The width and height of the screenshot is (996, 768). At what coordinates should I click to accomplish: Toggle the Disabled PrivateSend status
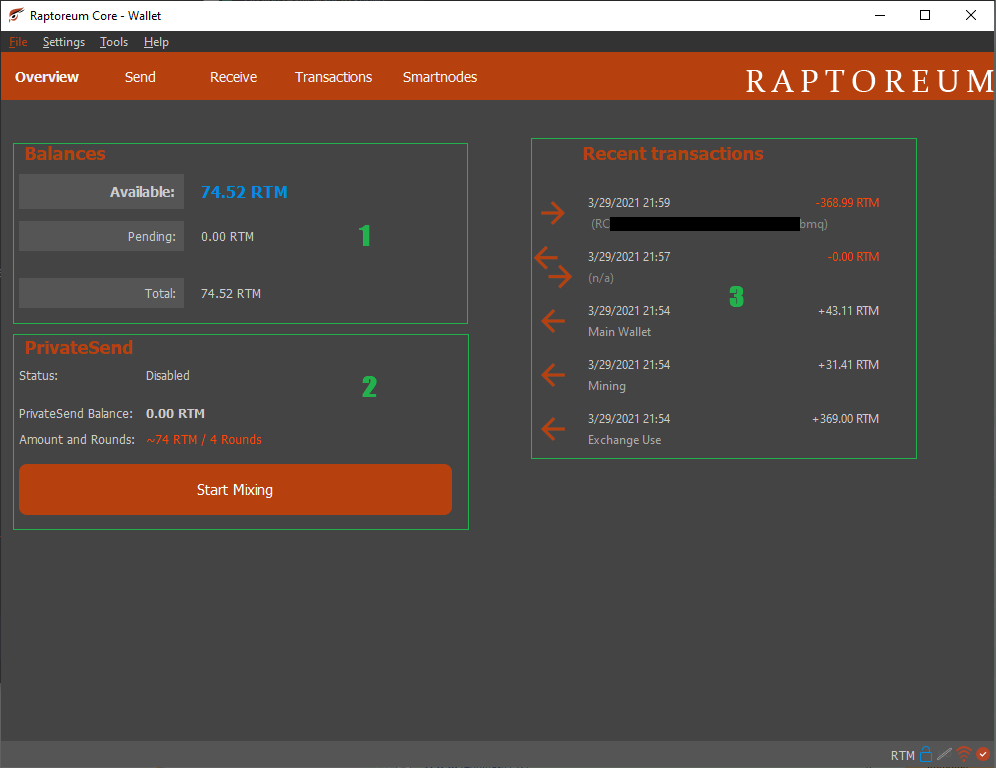point(167,375)
